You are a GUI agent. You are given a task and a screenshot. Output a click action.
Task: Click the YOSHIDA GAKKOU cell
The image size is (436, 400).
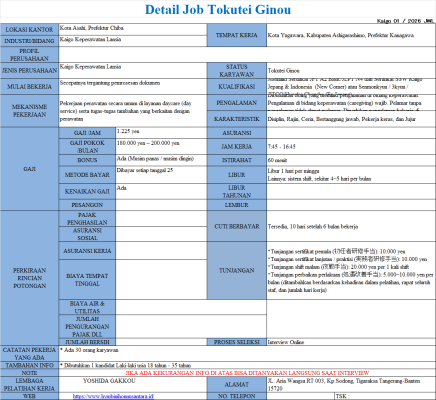(x=133, y=385)
